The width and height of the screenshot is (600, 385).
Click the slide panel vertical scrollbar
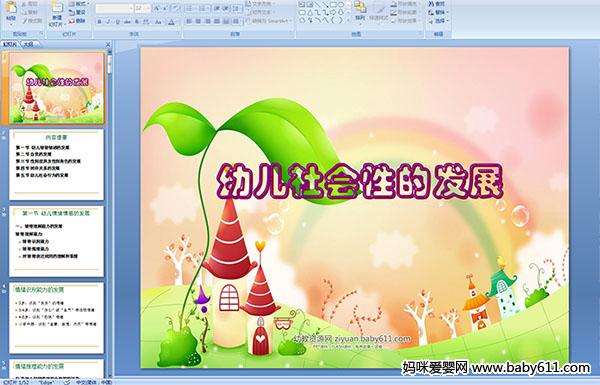[110, 214]
